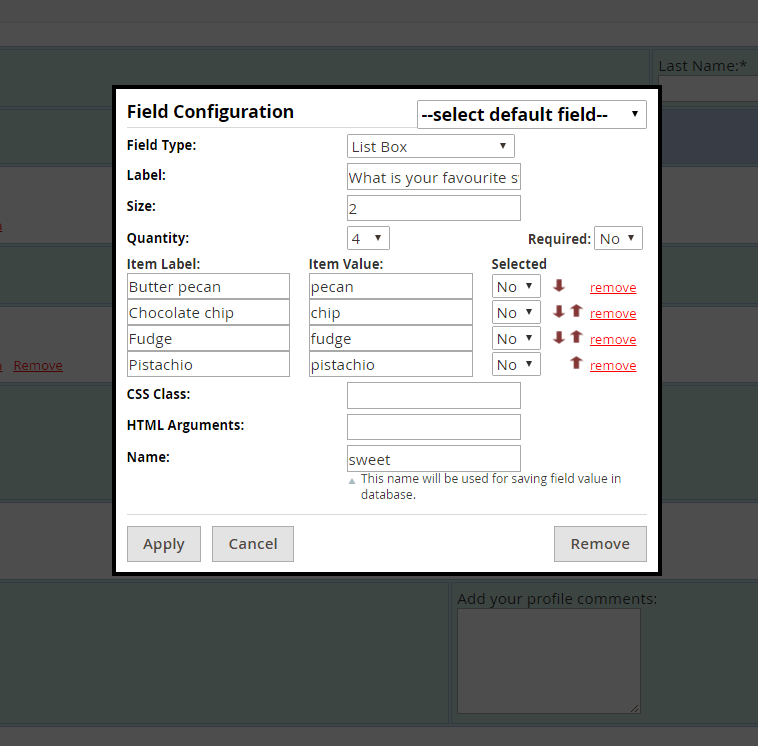Viewport: 758px width, 746px height.
Task: Click the Butter pecan item label field
Action: click(x=208, y=286)
